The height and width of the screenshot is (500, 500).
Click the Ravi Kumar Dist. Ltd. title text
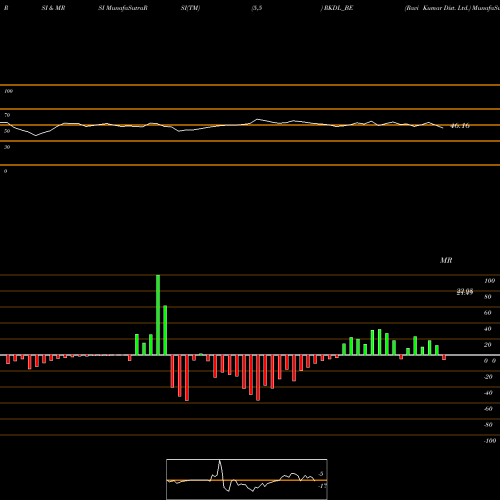point(438,8)
